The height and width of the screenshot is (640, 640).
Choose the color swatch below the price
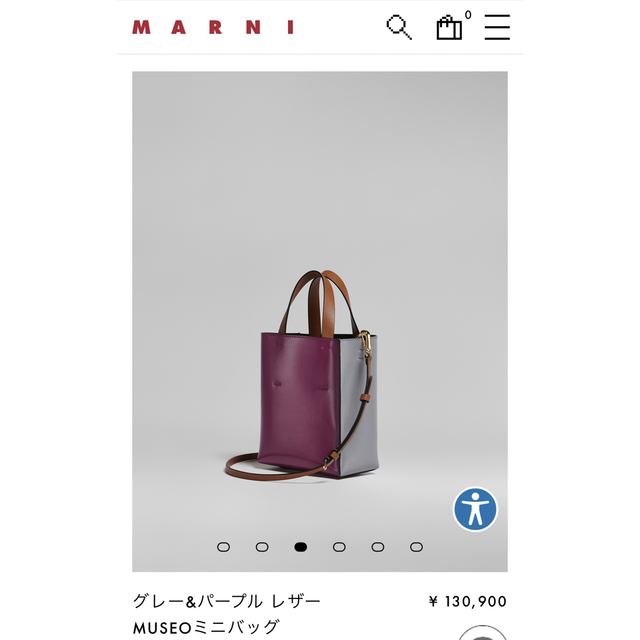pyautogui.click(x=482, y=633)
